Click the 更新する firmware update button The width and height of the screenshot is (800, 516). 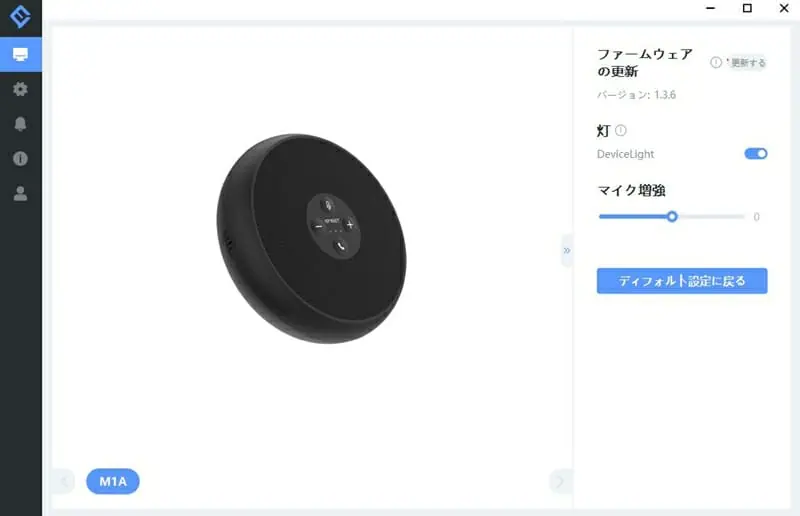click(747, 63)
